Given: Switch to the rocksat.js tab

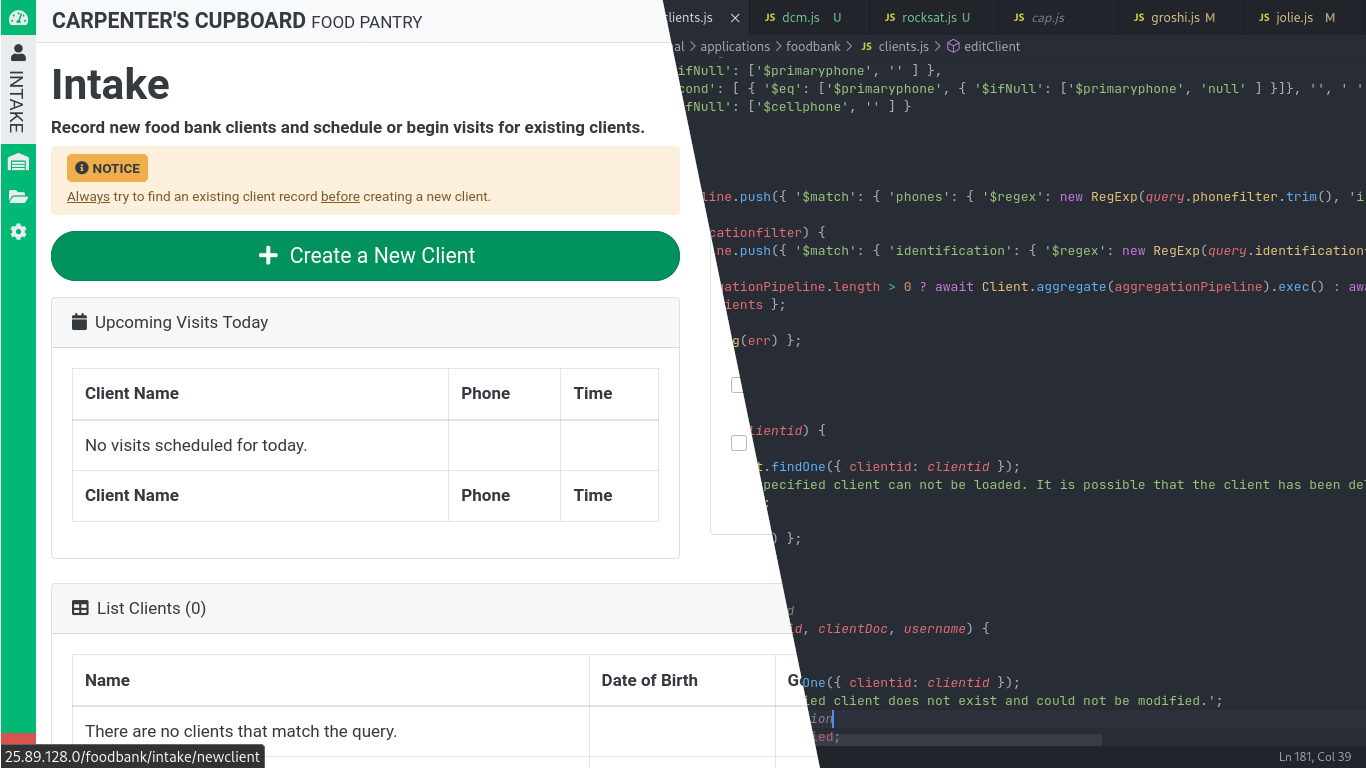Looking at the screenshot, I should (x=928, y=18).
